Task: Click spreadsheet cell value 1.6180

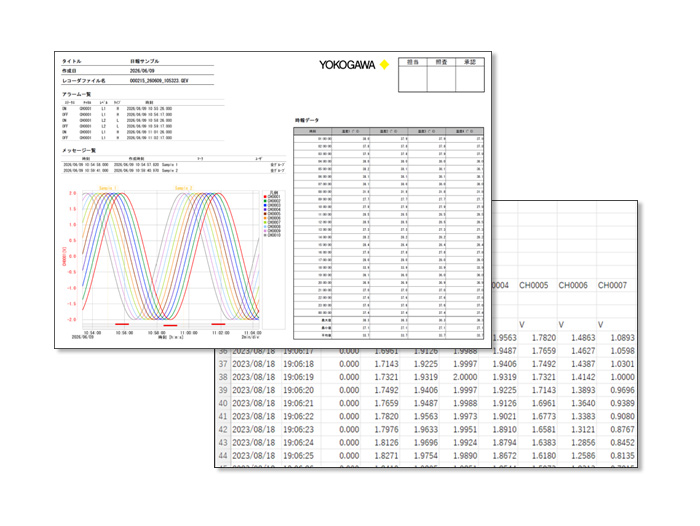Action: [x=544, y=456]
